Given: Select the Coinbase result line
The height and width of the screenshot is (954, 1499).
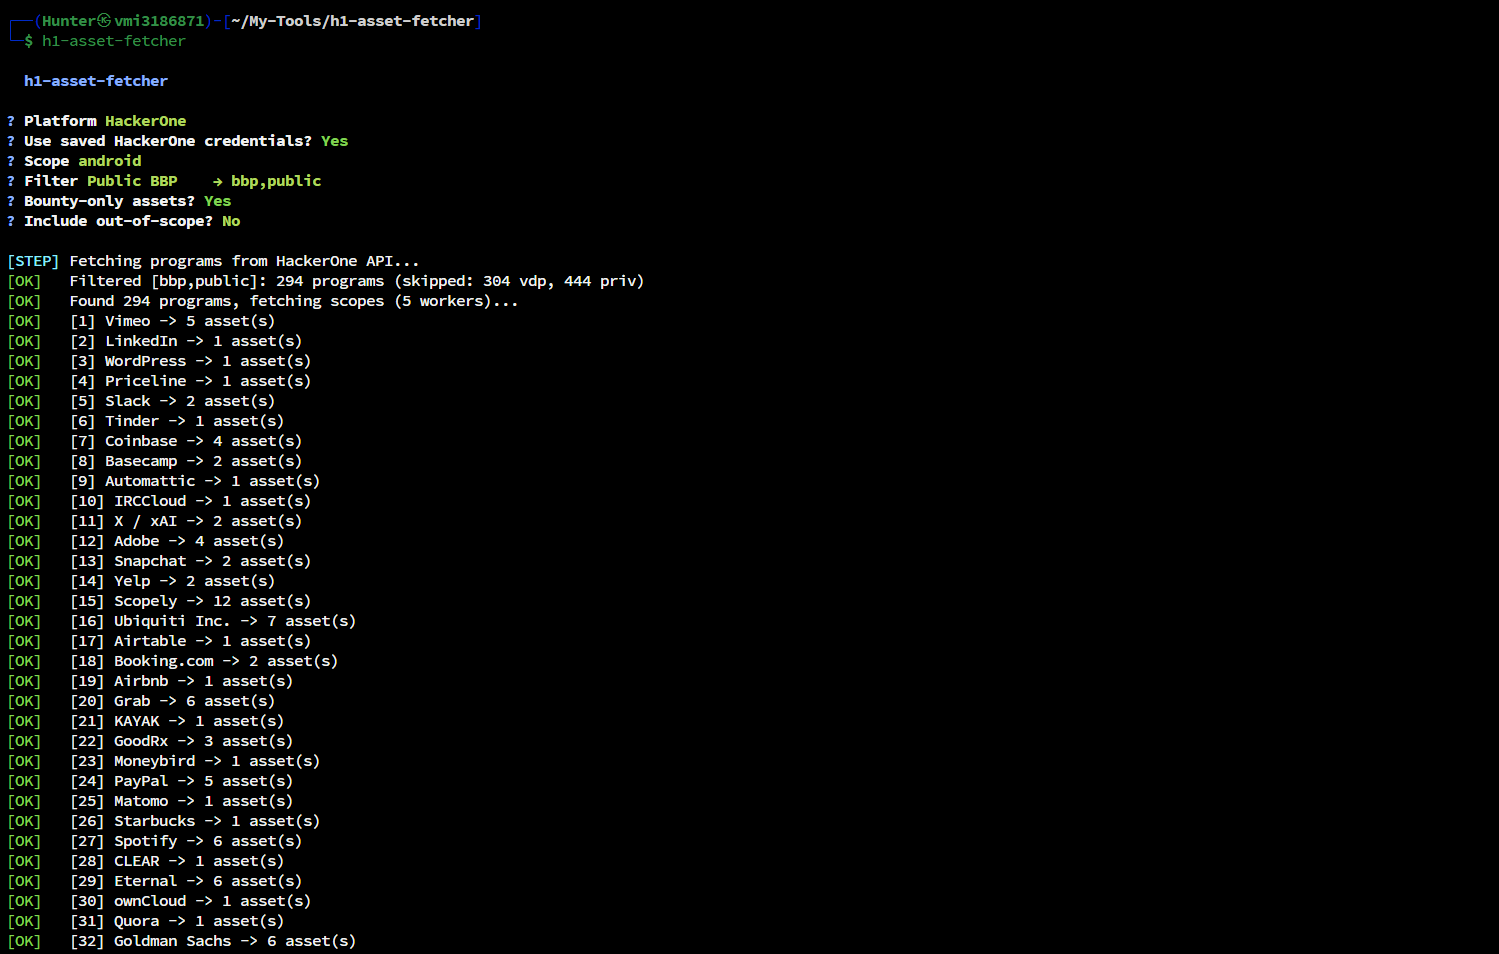Looking at the screenshot, I should pyautogui.click(x=186, y=441).
